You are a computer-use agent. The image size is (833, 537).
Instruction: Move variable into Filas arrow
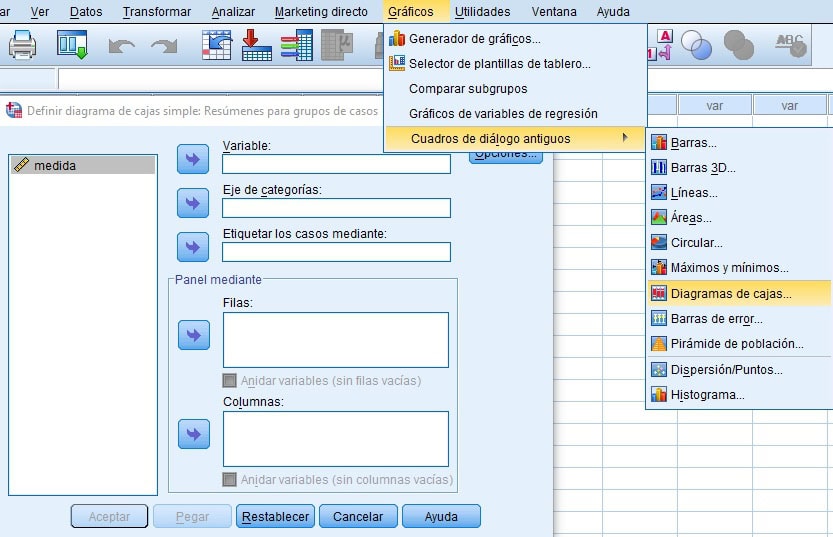click(x=194, y=335)
